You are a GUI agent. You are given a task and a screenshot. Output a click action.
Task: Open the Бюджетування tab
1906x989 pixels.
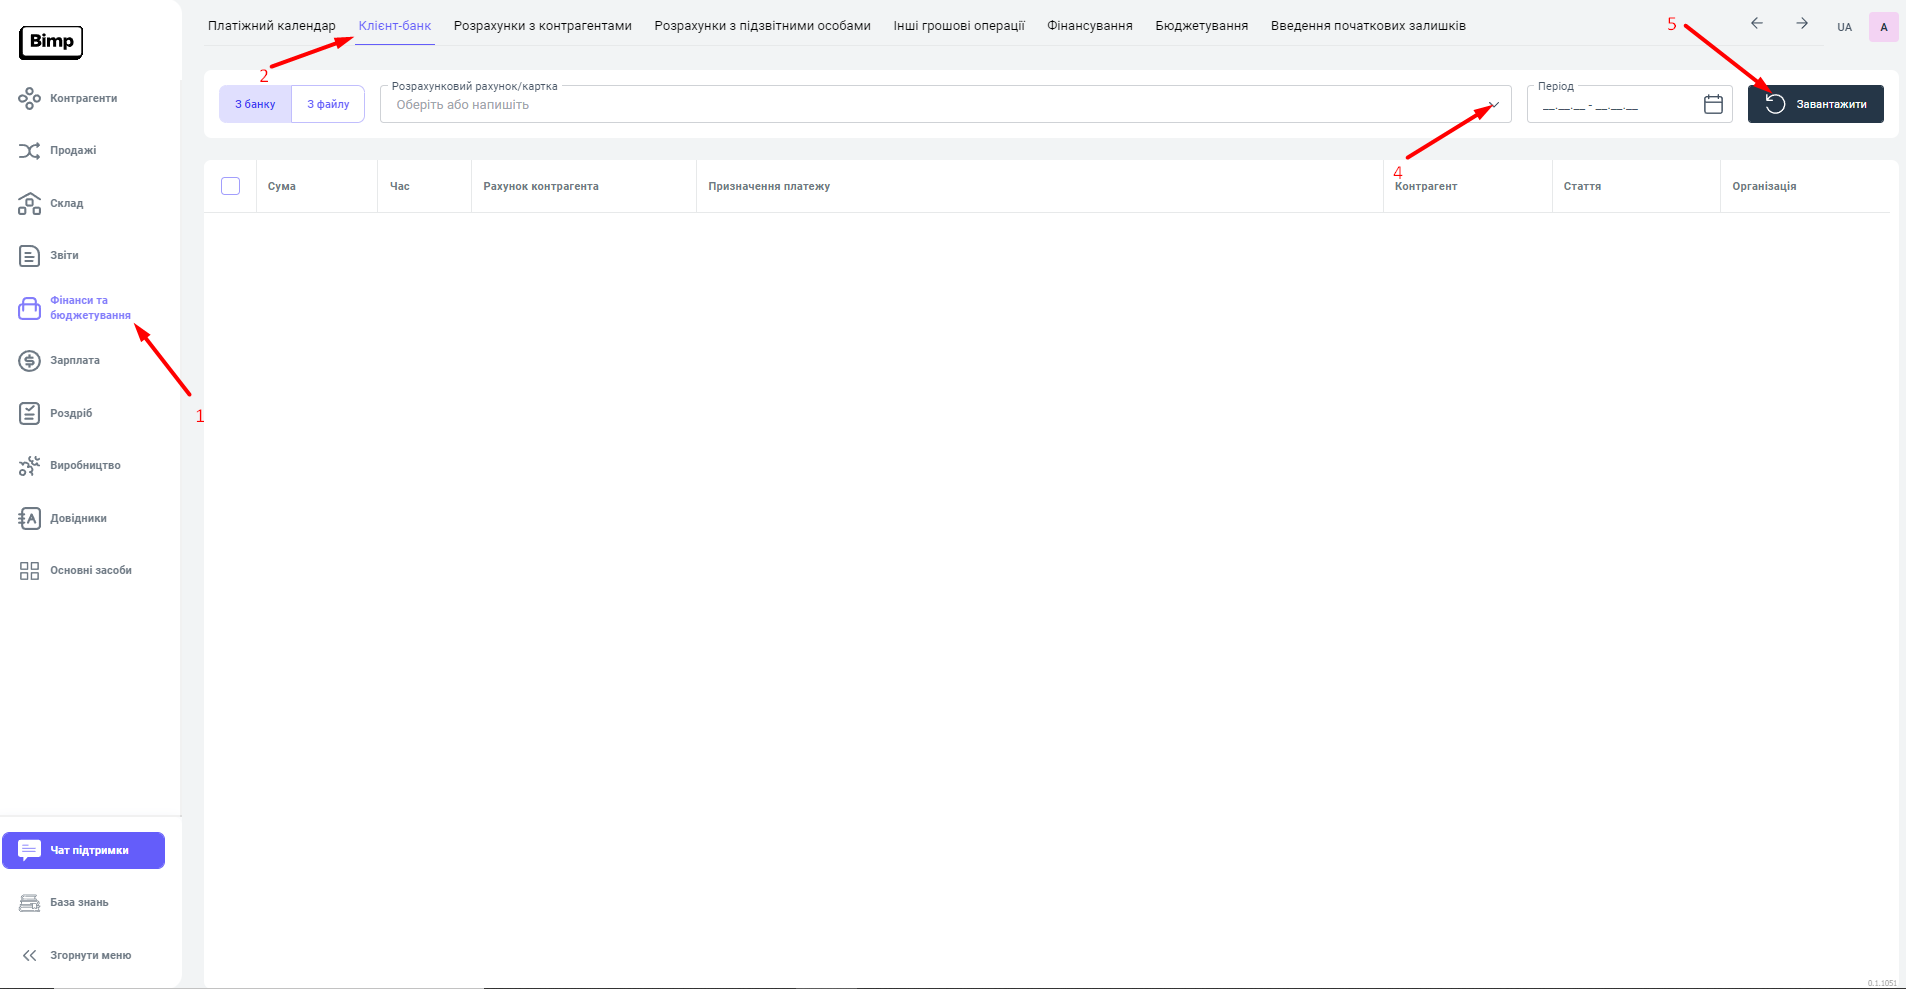point(1201,26)
